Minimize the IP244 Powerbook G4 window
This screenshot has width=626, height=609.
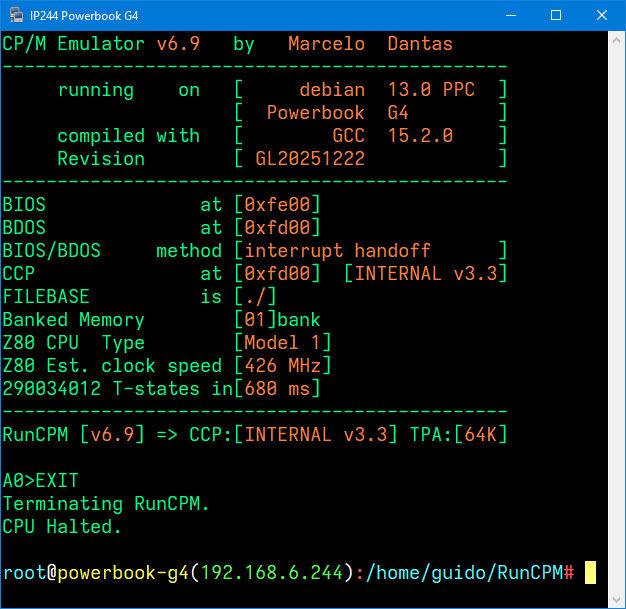(x=511, y=15)
